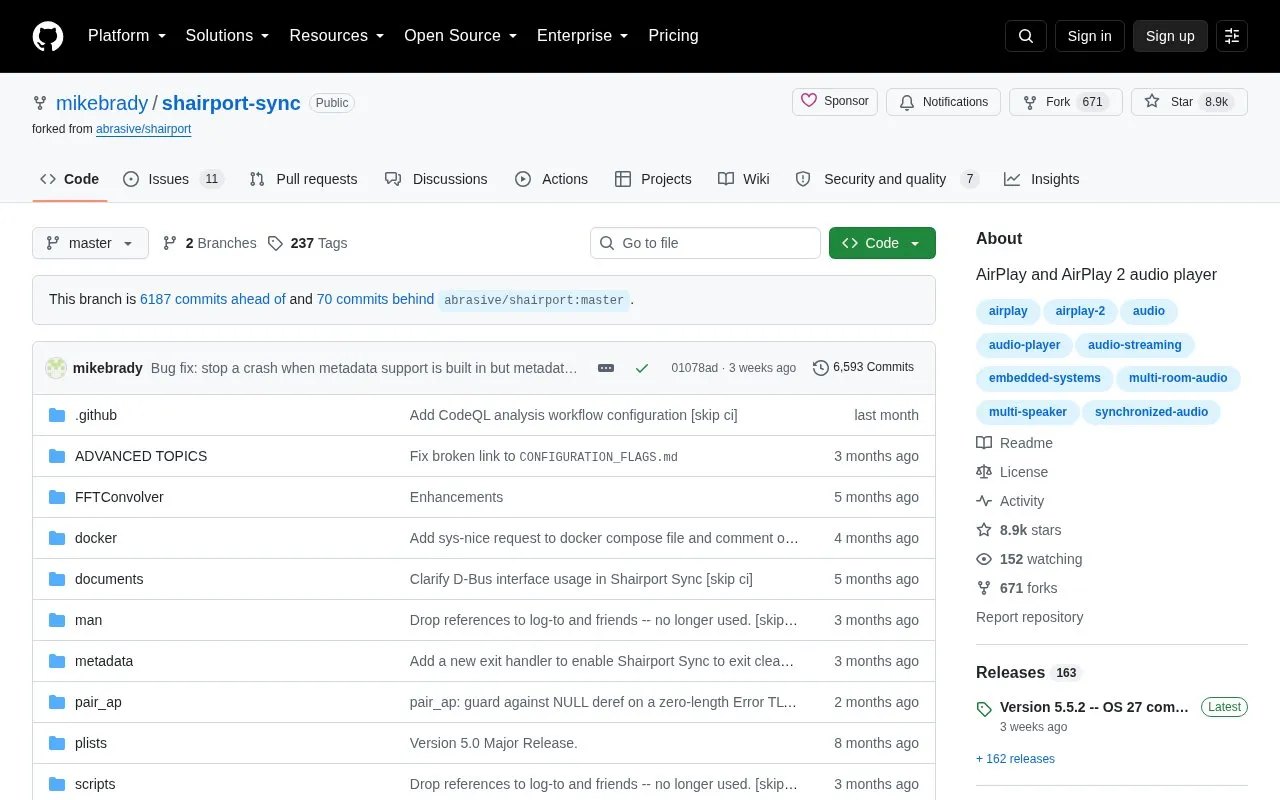Fork the repository using Fork button
Screen dimensions: 1280x800
1066,102
